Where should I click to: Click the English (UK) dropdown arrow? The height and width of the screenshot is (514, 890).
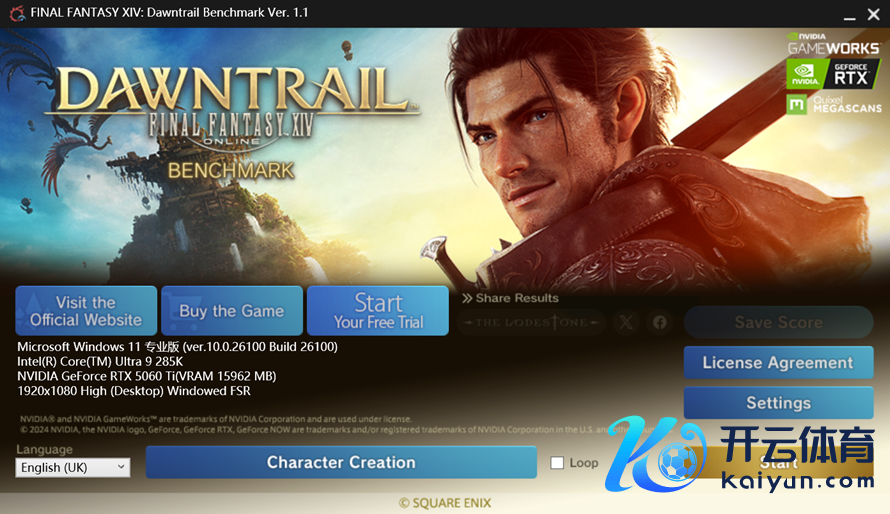[121, 467]
